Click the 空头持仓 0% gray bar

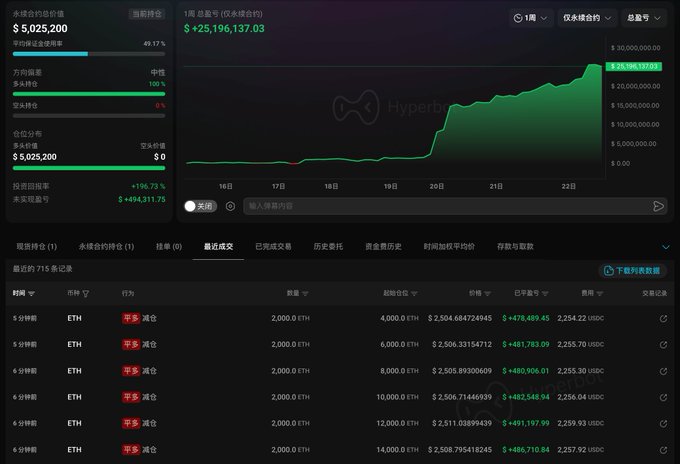coord(89,116)
